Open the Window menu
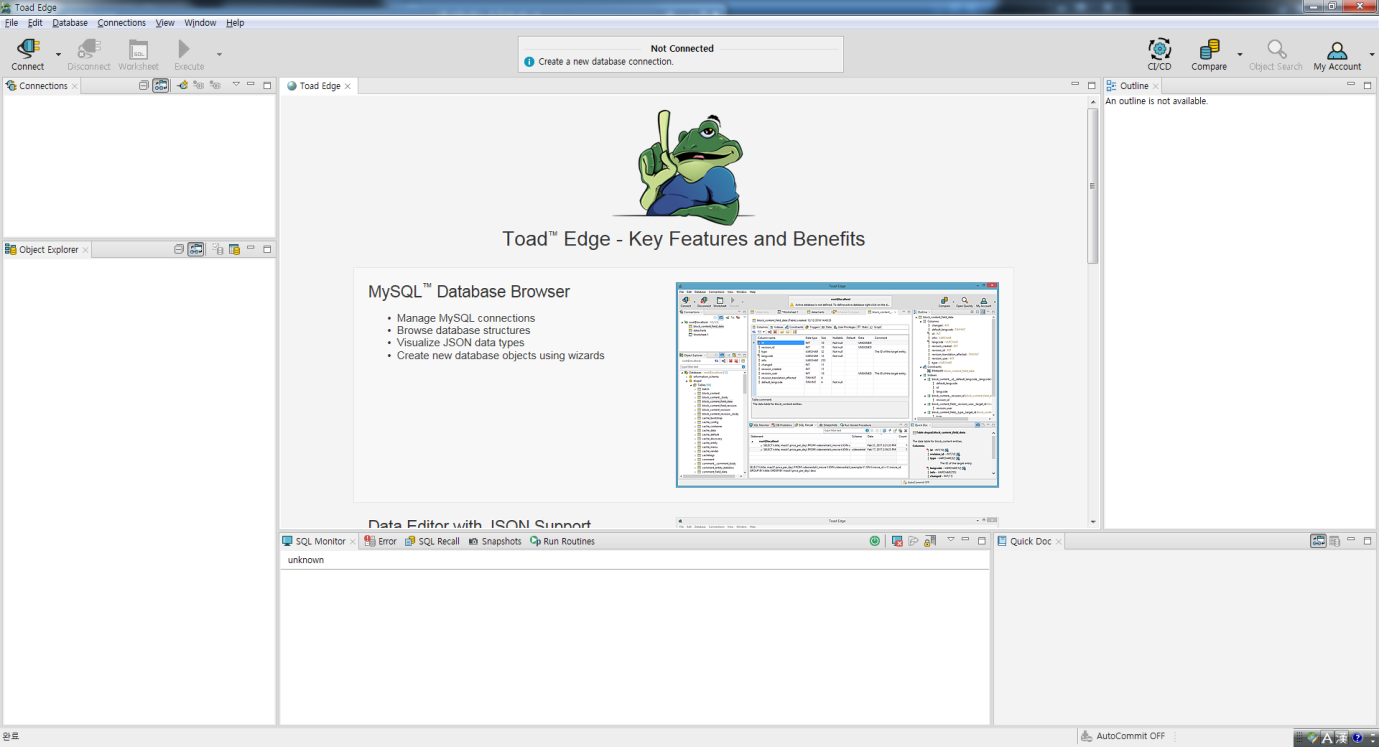This screenshot has width=1379, height=747. click(x=200, y=23)
